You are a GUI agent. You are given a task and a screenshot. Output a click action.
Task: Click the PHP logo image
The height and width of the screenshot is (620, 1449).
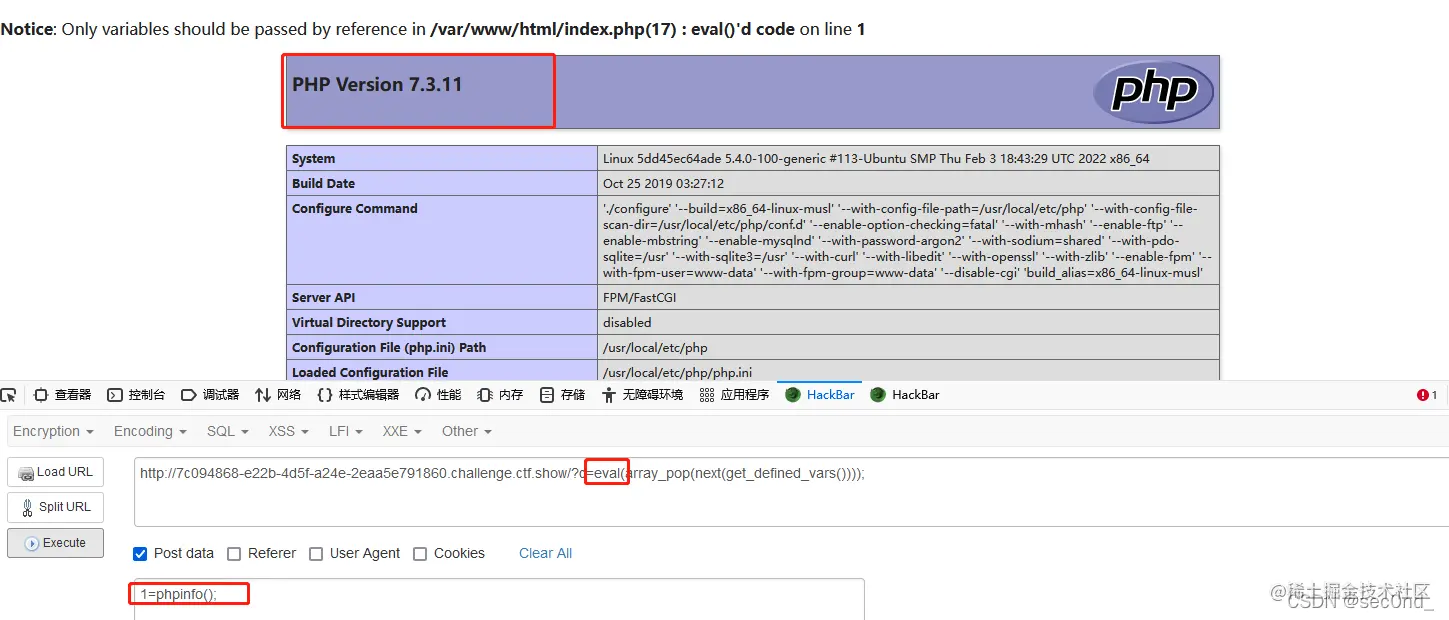[x=1153, y=91]
